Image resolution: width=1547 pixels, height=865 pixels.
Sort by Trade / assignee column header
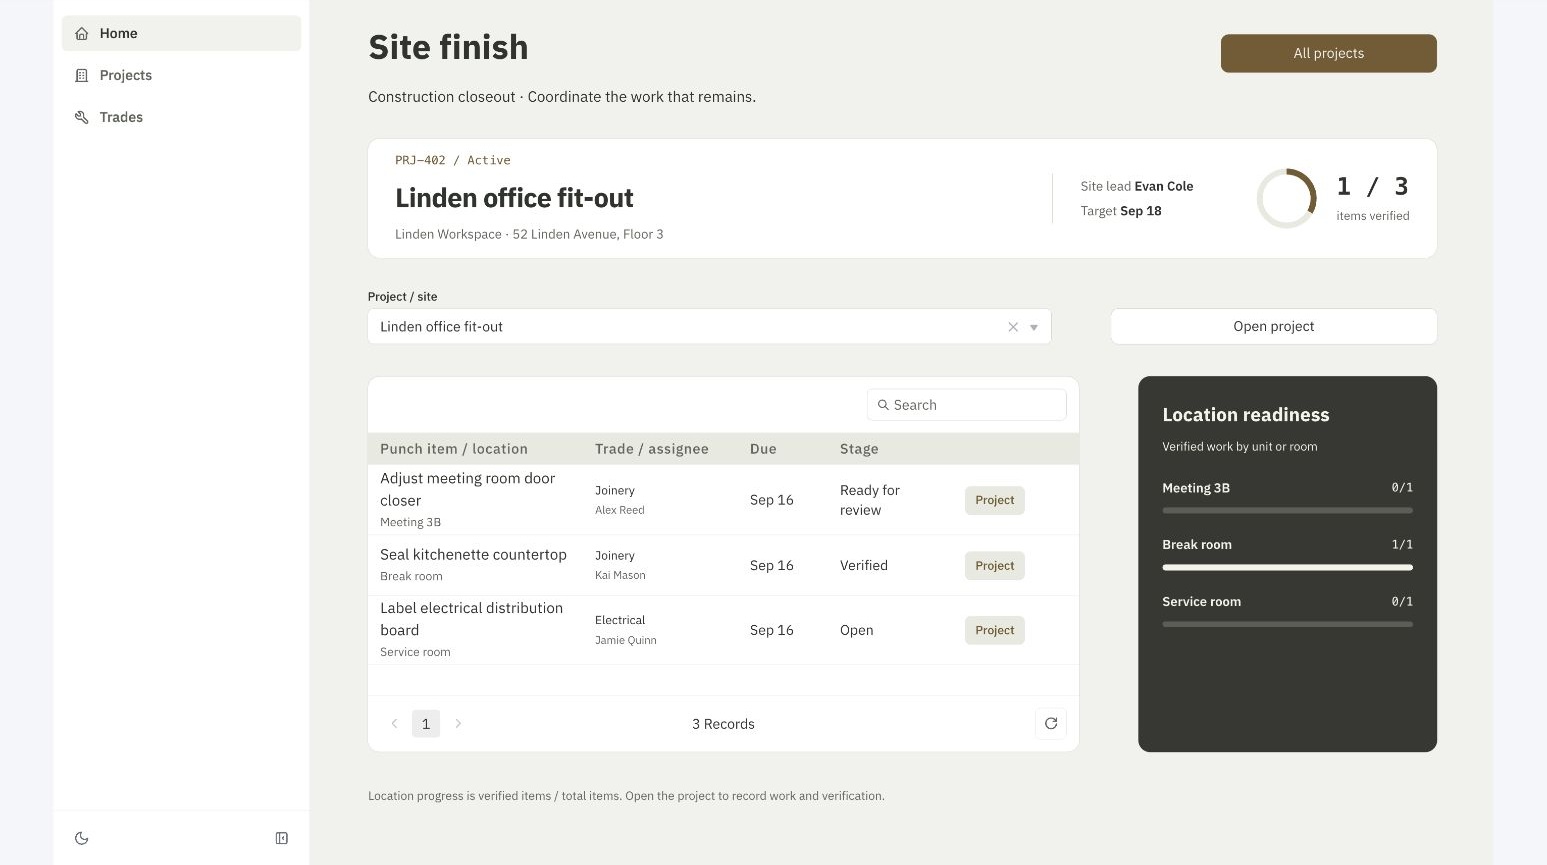[652, 449]
